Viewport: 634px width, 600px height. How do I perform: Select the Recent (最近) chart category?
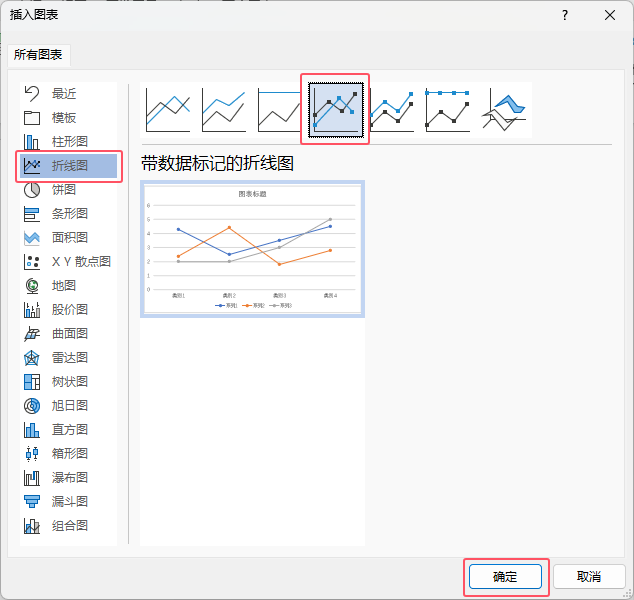[68, 94]
